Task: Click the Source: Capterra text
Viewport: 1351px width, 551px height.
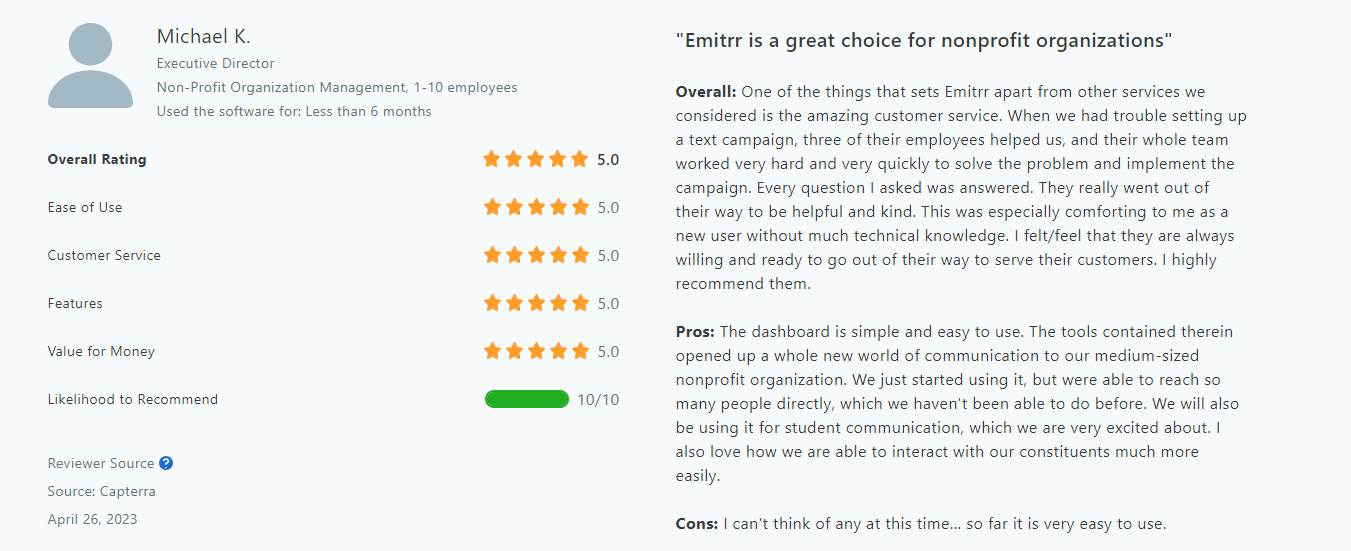Action: [101, 491]
